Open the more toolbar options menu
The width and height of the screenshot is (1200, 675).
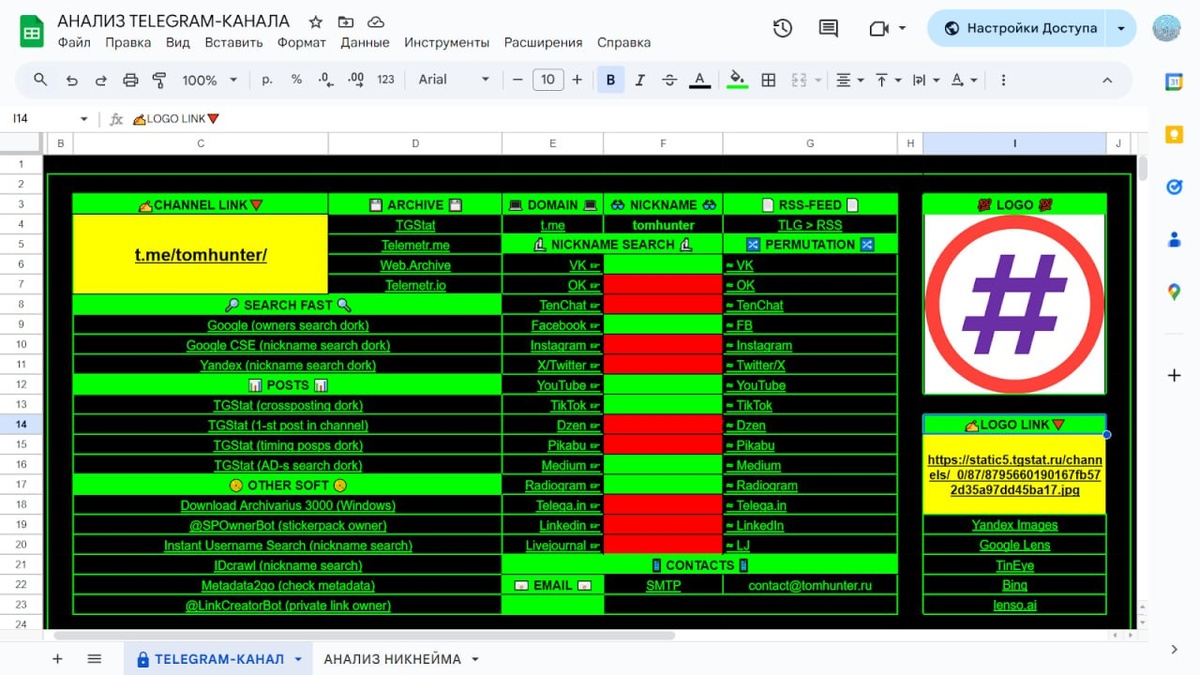pos(1003,80)
